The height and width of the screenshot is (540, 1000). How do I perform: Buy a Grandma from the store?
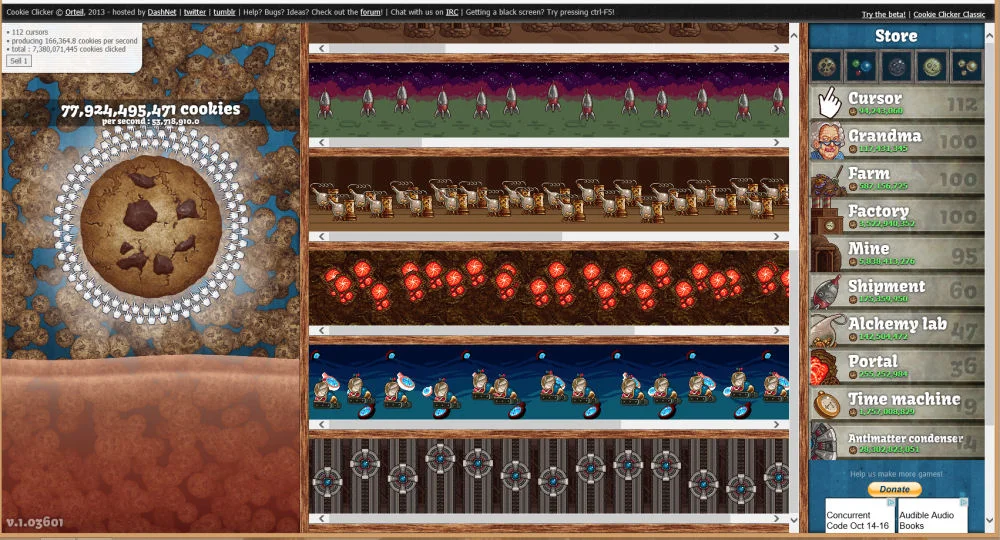897,140
